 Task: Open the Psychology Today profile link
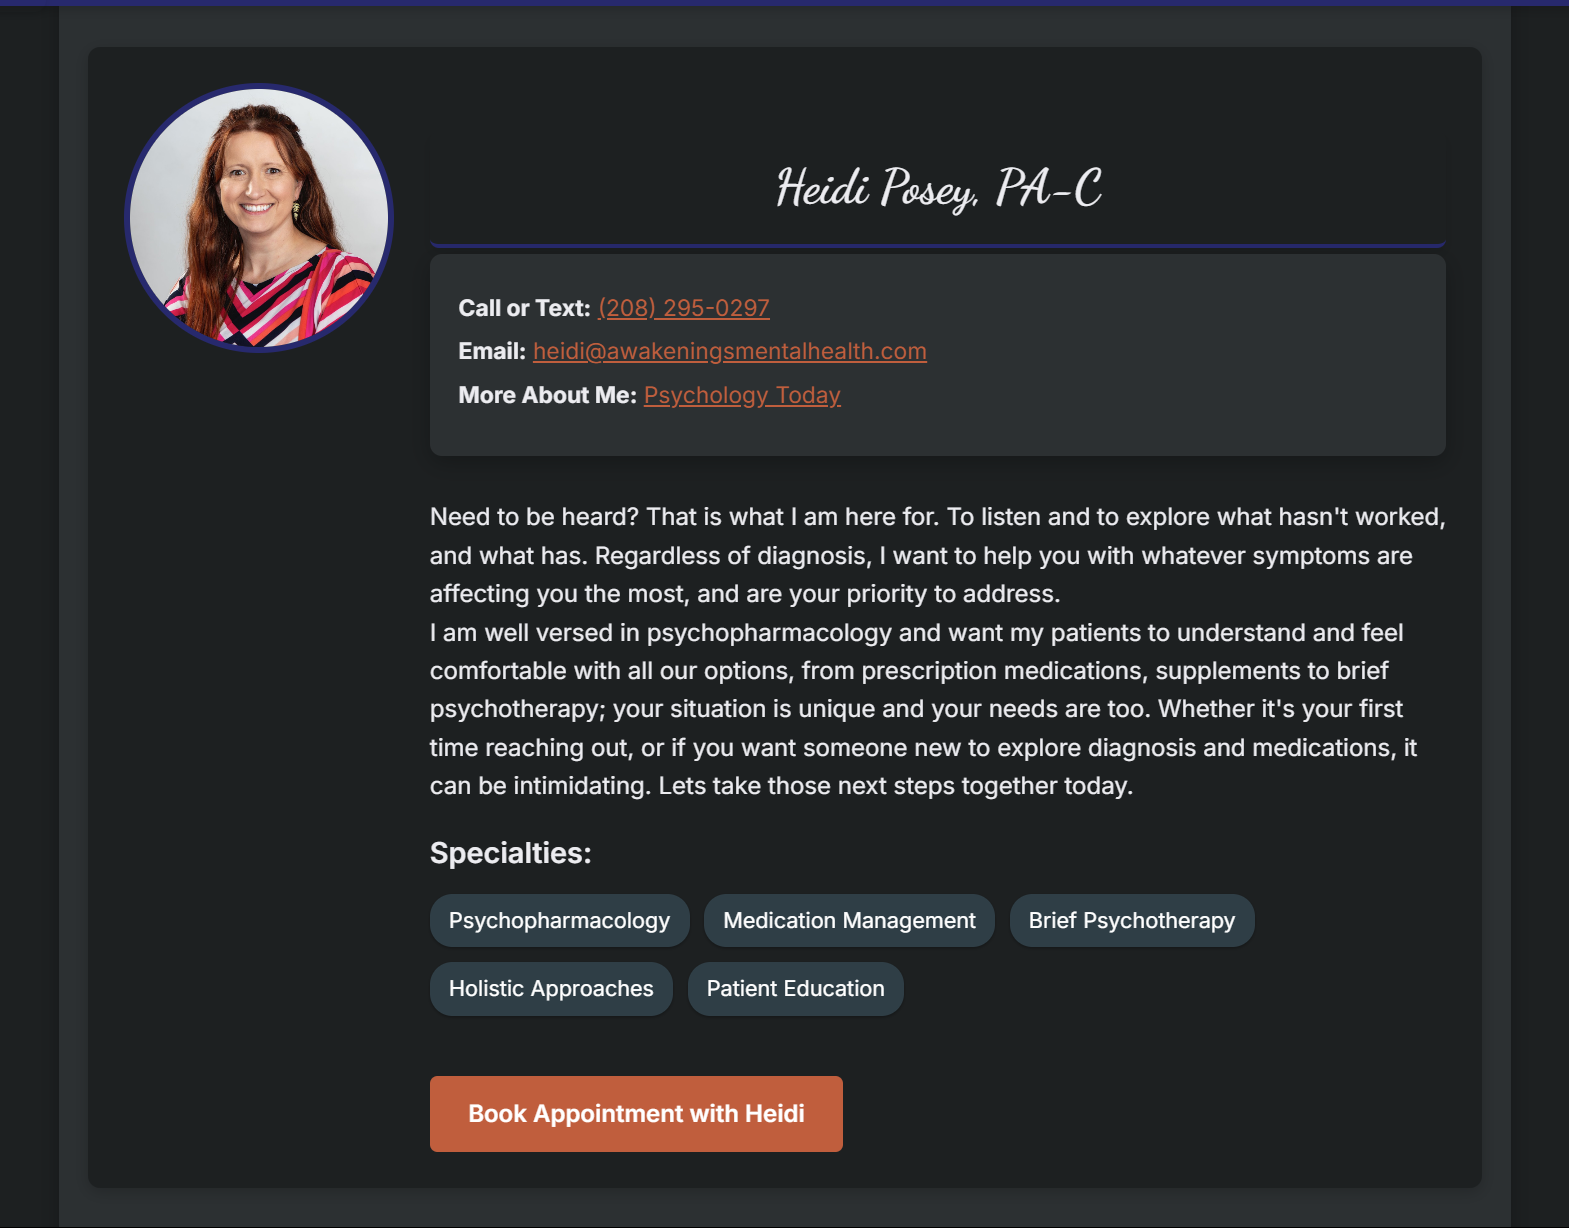tap(742, 395)
